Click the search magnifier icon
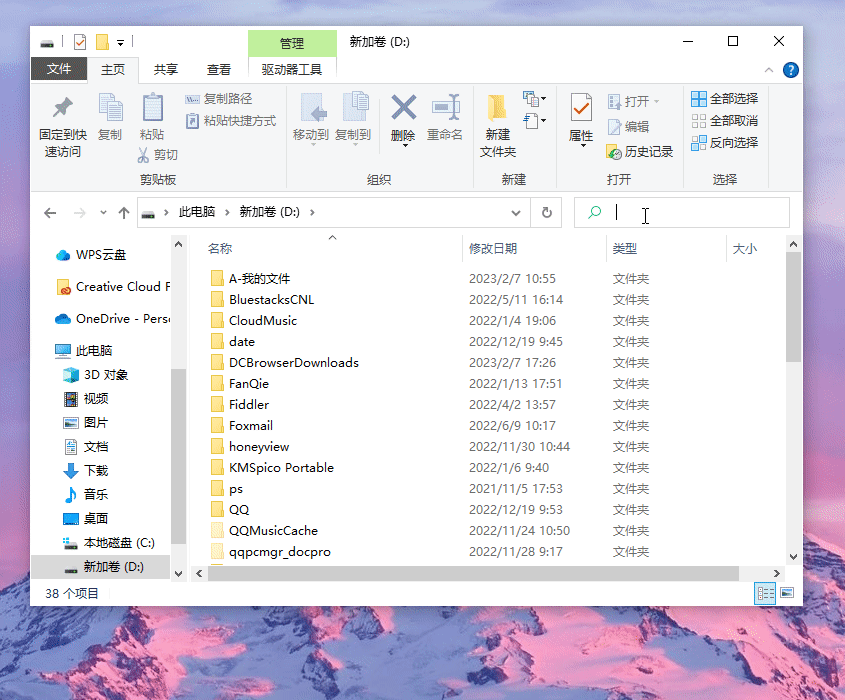This screenshot has height=700, width=845. (594, 212)
